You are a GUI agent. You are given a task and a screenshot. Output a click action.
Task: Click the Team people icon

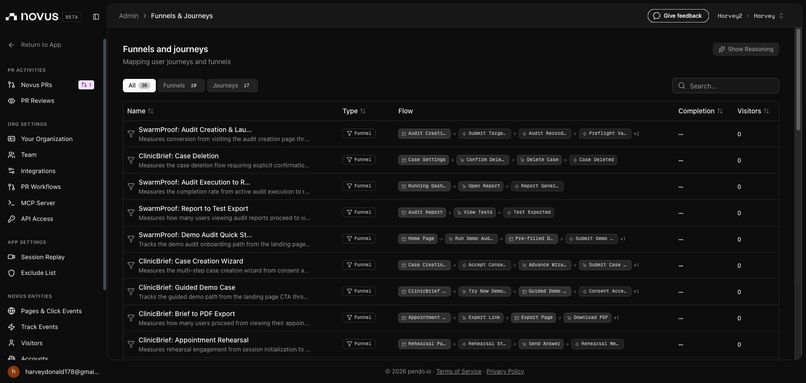(11, 155)
